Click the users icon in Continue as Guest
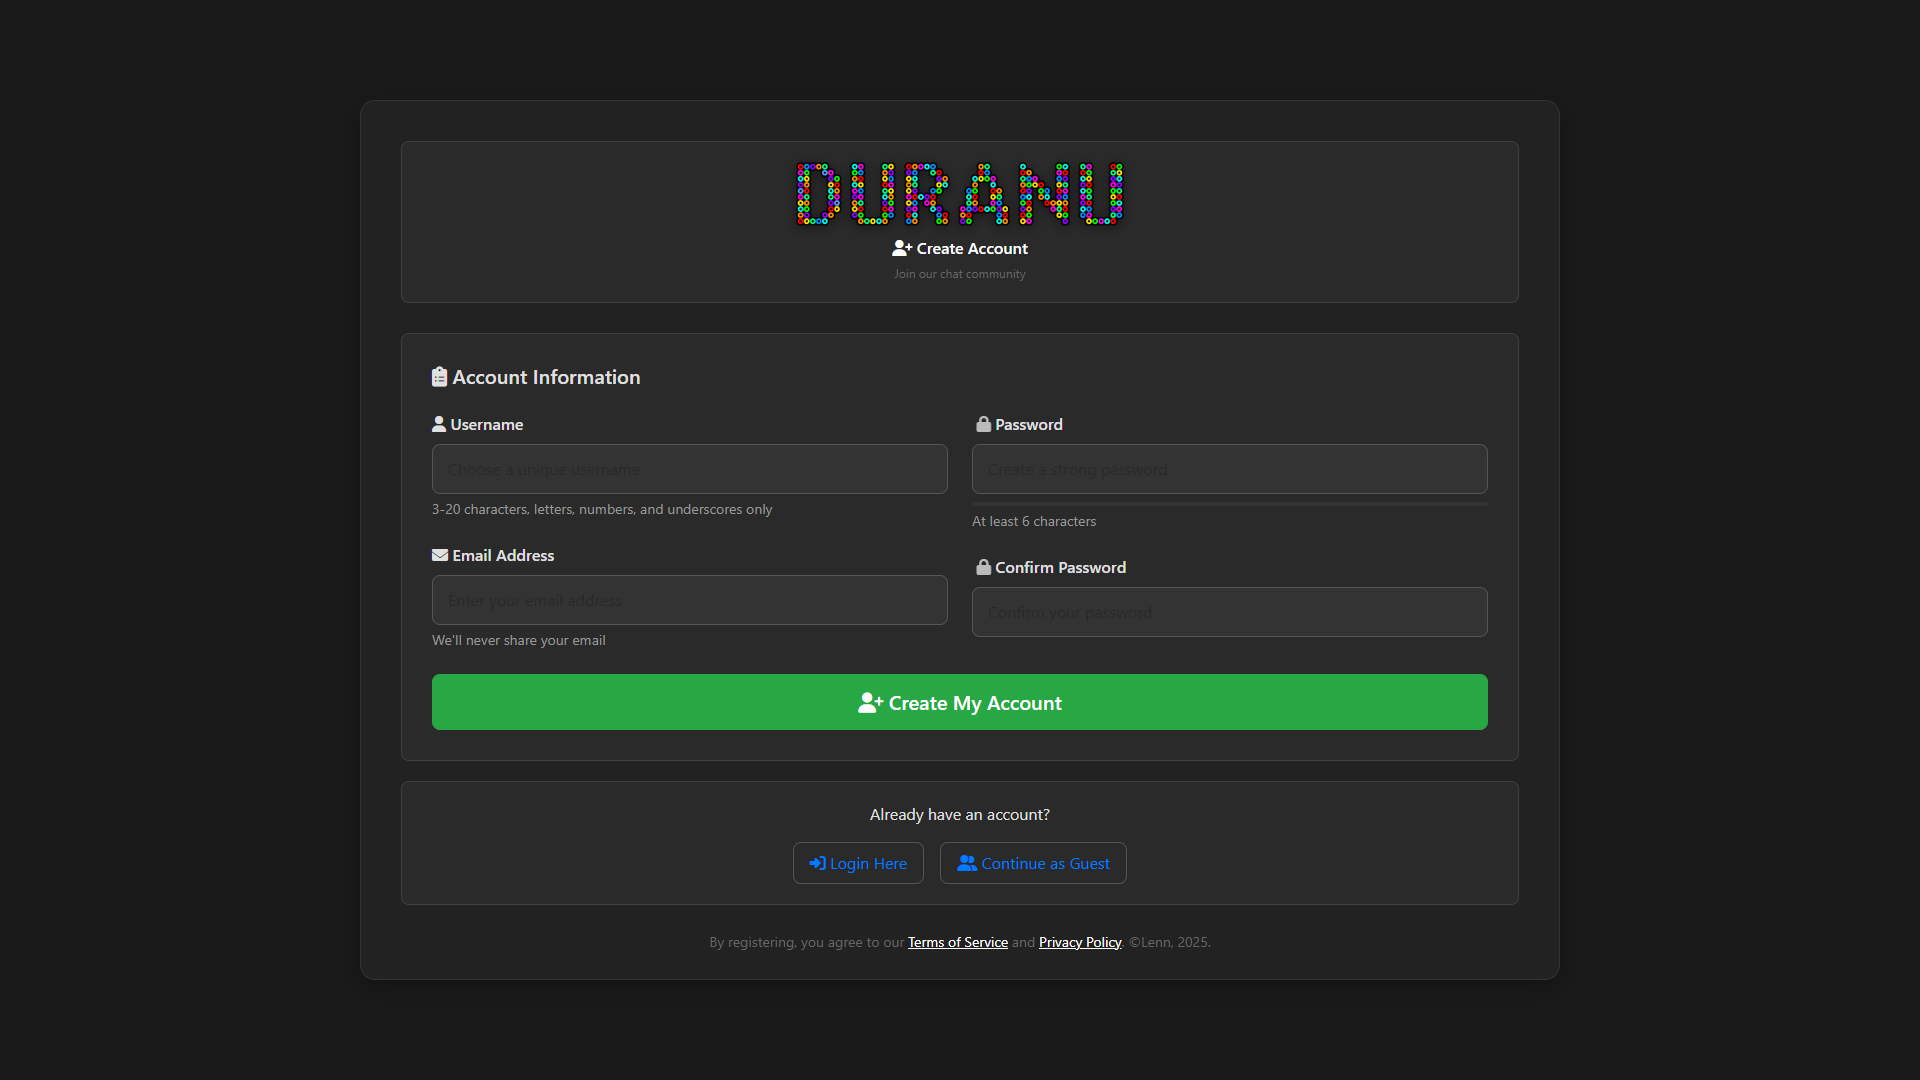The image size is (1920, 1080). tap(966, 863)
